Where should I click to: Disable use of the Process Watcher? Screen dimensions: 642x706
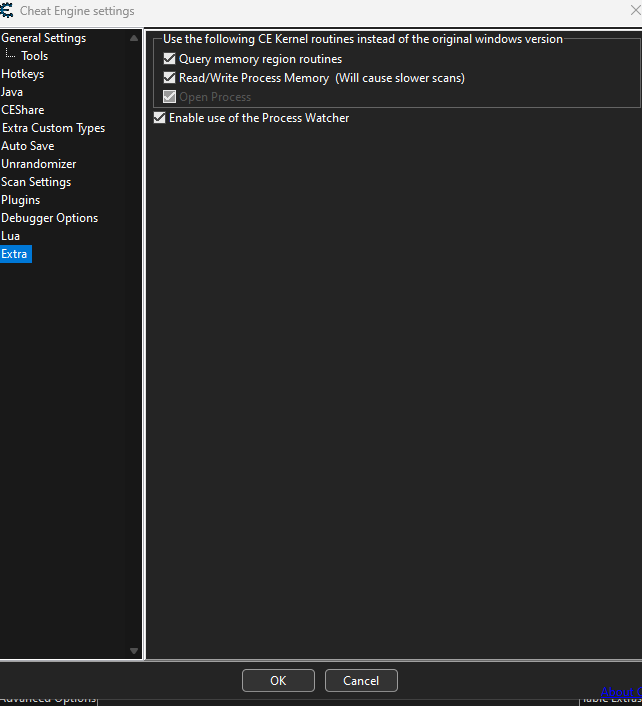159,118
